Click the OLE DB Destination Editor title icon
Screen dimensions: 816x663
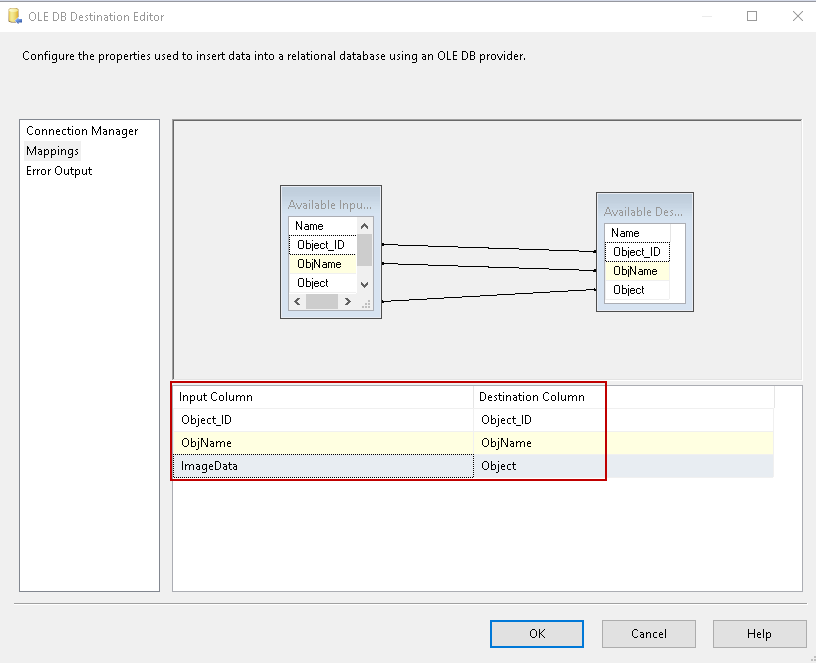click(14, 16)
